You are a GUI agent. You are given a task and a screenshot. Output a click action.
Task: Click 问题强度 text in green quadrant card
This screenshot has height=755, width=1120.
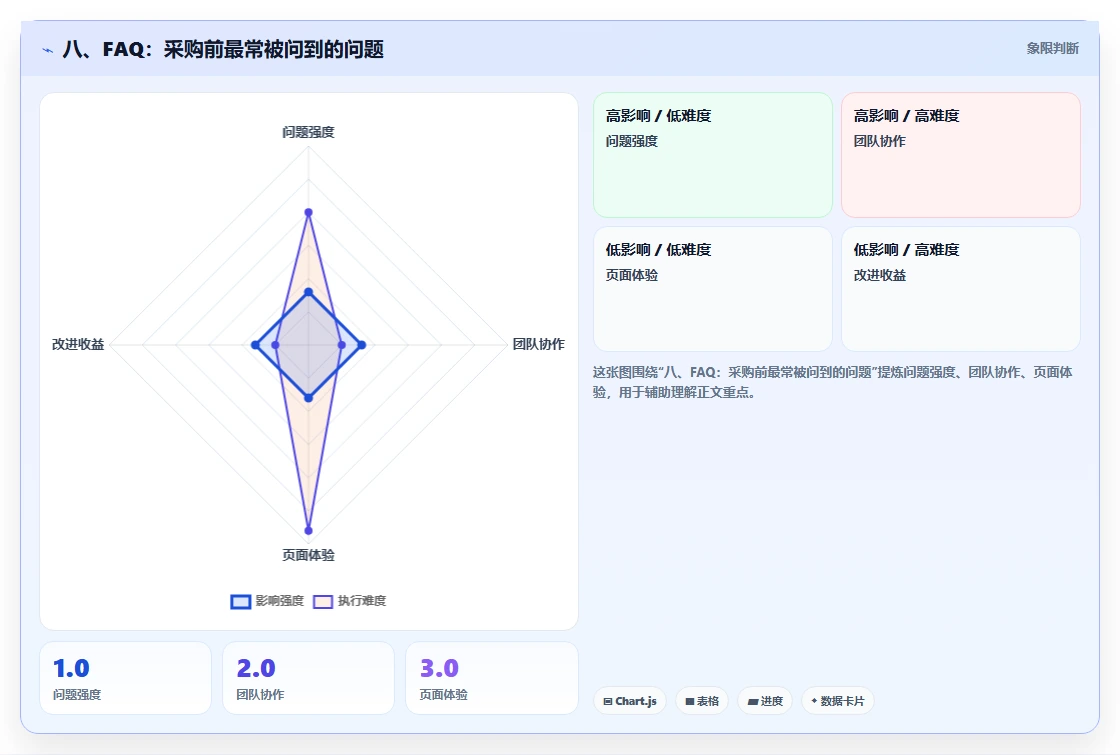point(631,141)
